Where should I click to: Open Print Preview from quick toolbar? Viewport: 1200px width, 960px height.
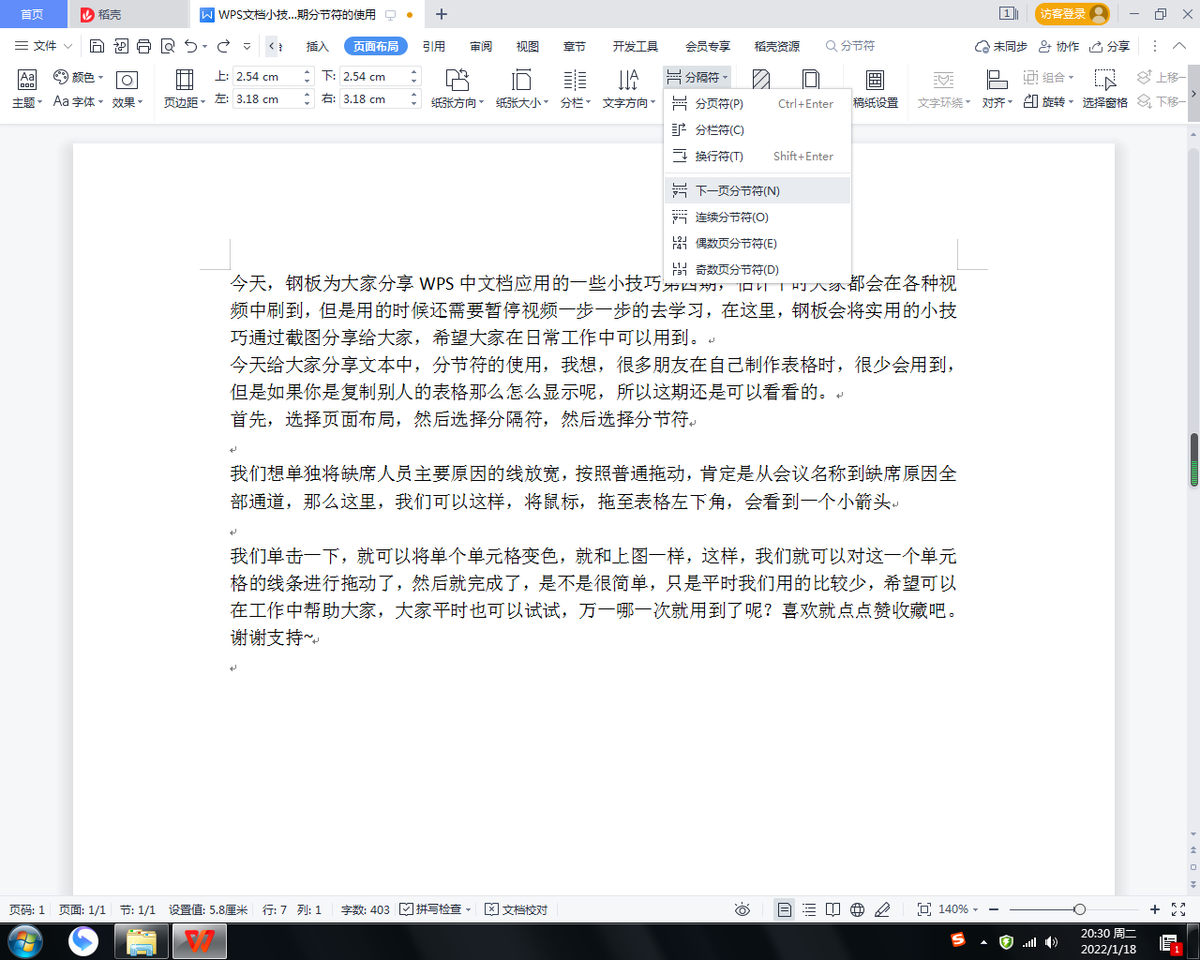click(166, 46)
